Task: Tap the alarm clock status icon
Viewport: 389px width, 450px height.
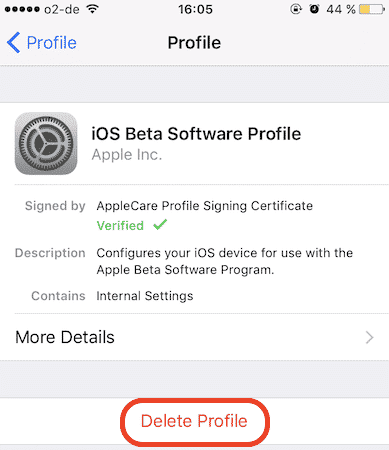Action: pyautogui.click(x=314, y=9)
